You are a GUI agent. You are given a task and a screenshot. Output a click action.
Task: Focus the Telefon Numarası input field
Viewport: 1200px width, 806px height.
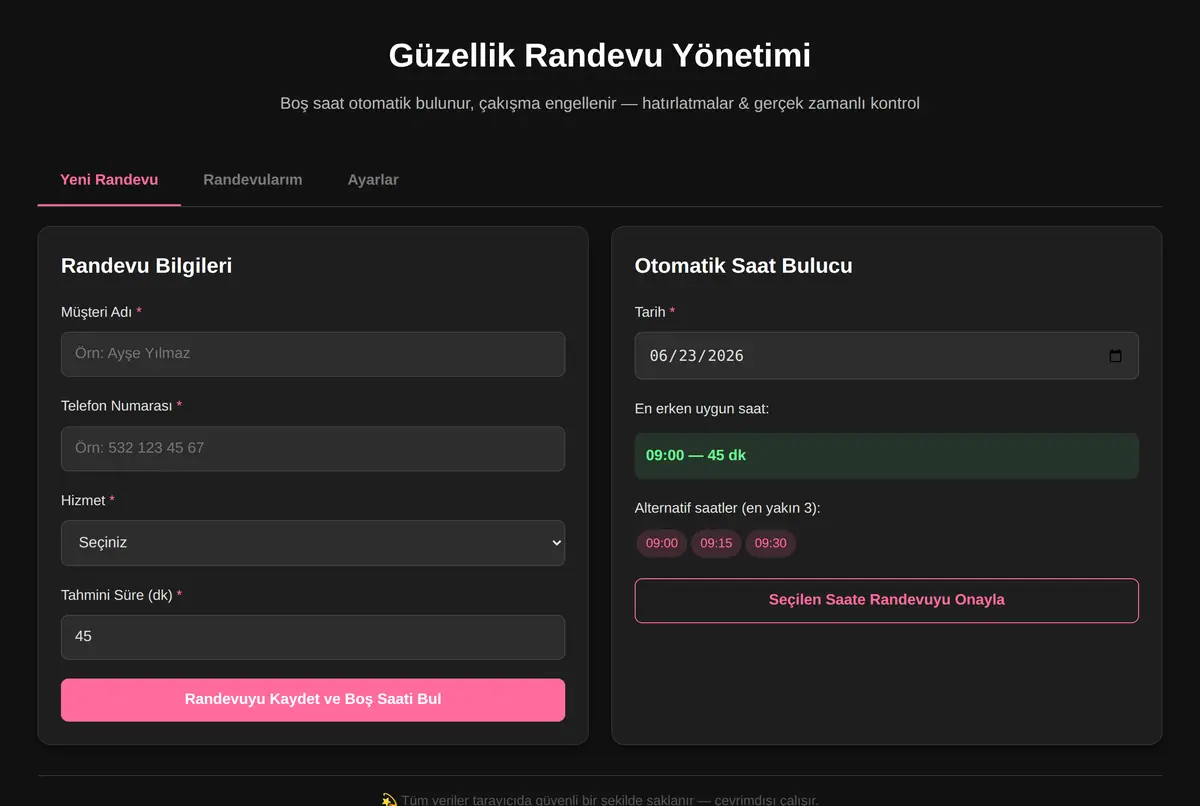[x=313, y=449]
